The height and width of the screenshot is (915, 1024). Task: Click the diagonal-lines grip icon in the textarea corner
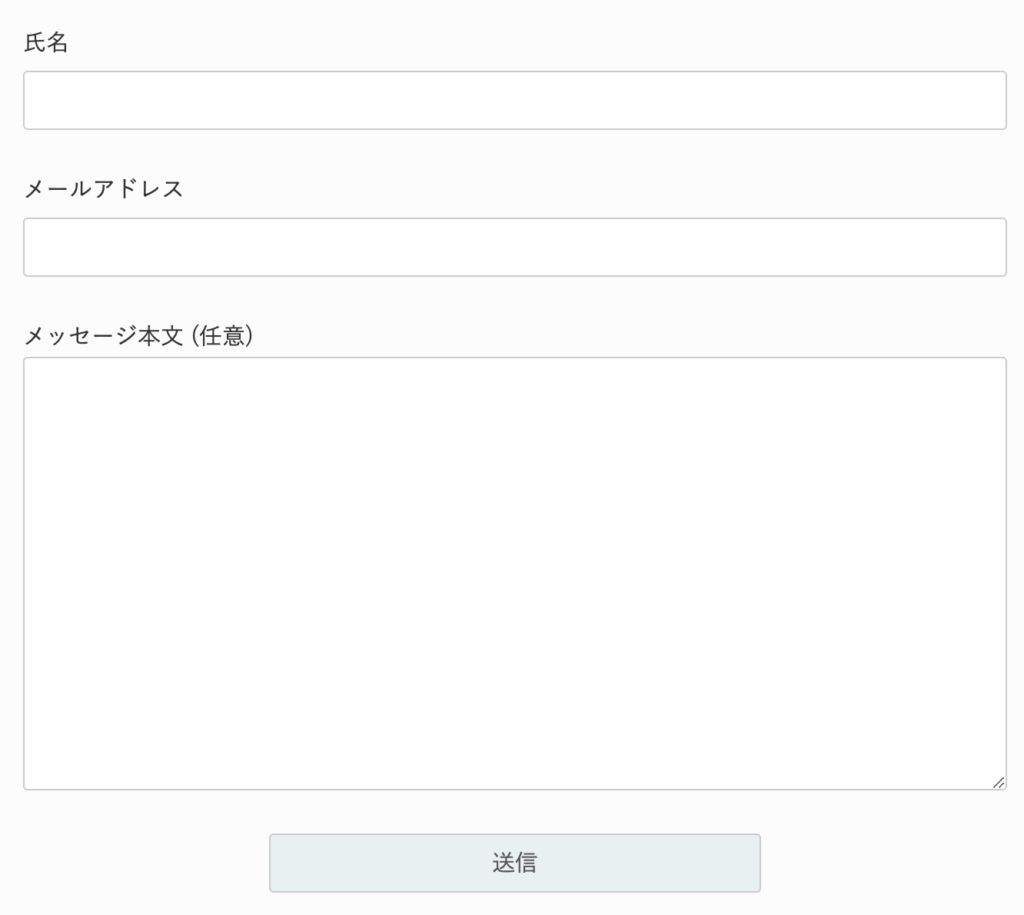(x=999, y=782)
